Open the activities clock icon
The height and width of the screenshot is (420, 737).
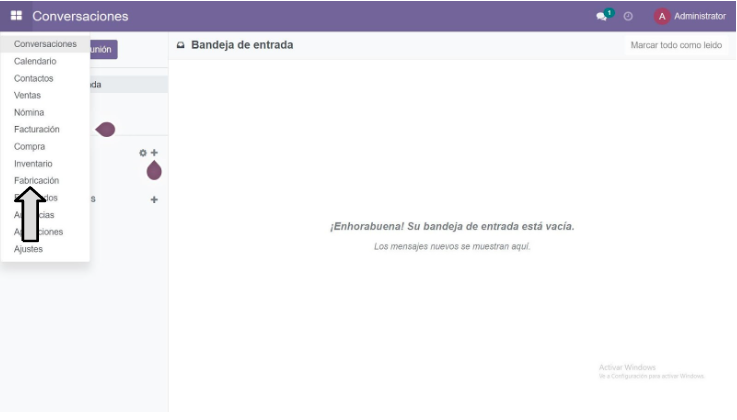[x=628, y=16]
